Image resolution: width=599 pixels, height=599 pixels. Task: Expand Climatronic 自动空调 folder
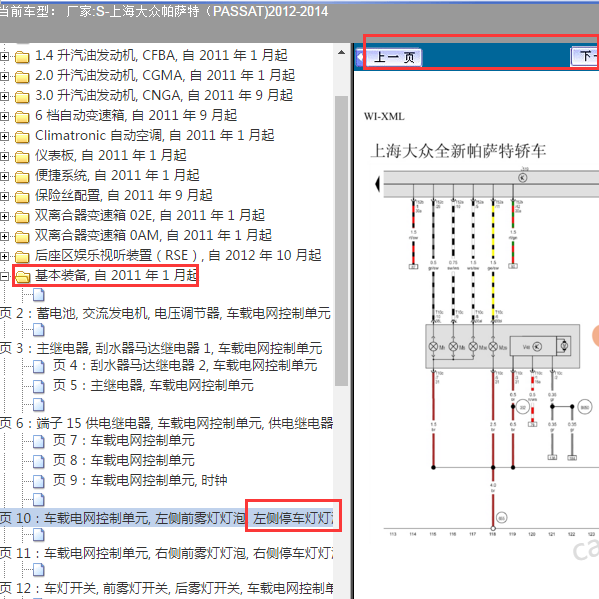[4, 136]
